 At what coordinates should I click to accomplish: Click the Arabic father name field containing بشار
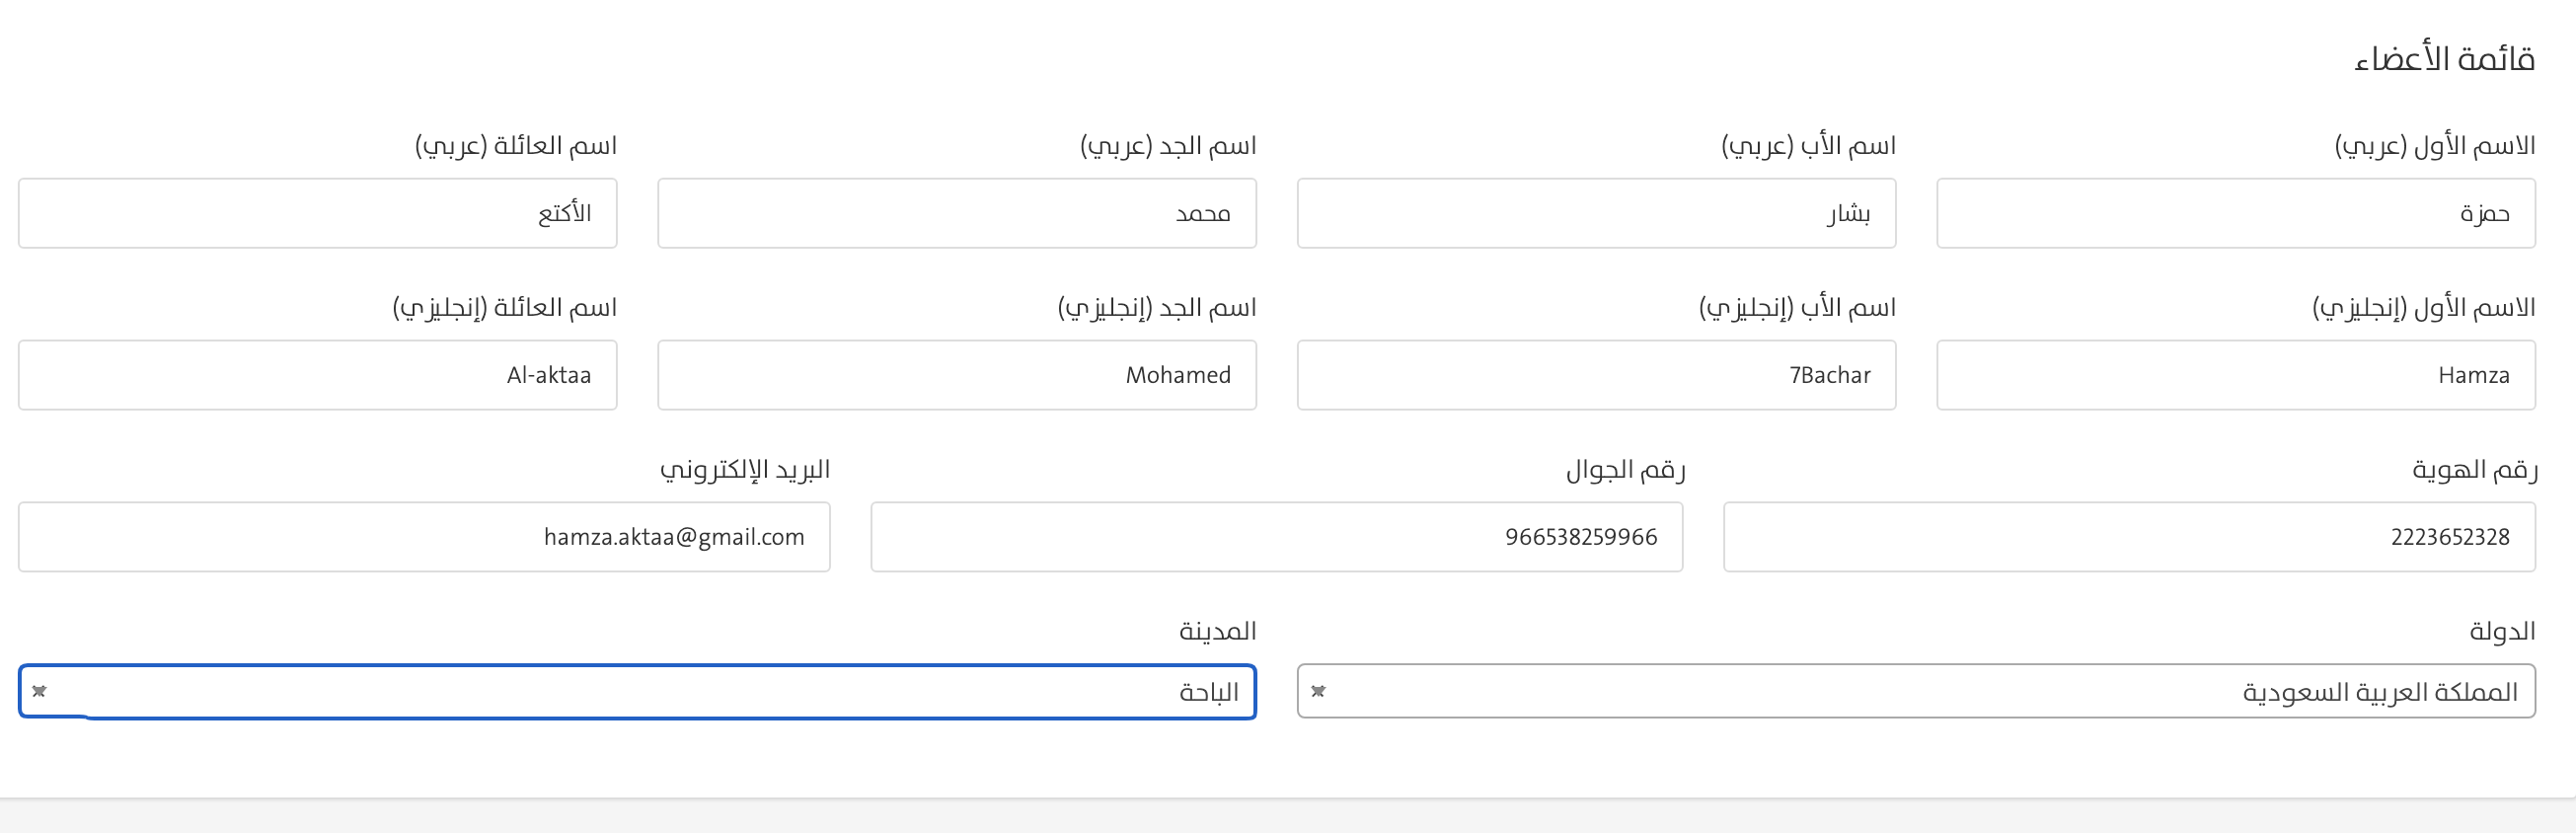(x=1596, y=213)
